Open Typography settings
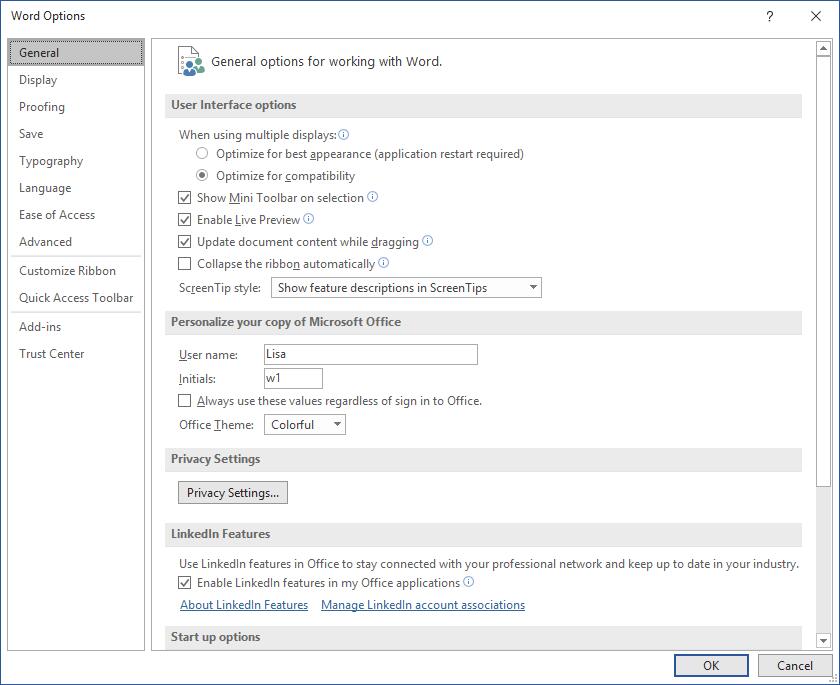The width and height of the screenshot is (840, 685). [76, 161]
